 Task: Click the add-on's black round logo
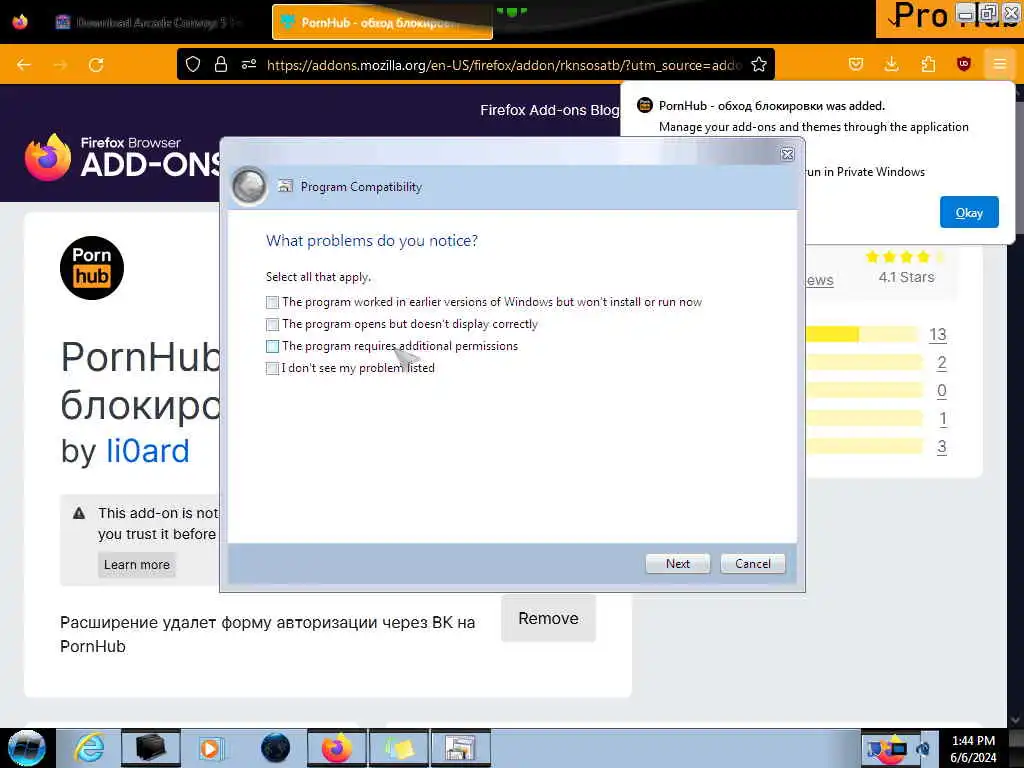click(x=92, y=268)
